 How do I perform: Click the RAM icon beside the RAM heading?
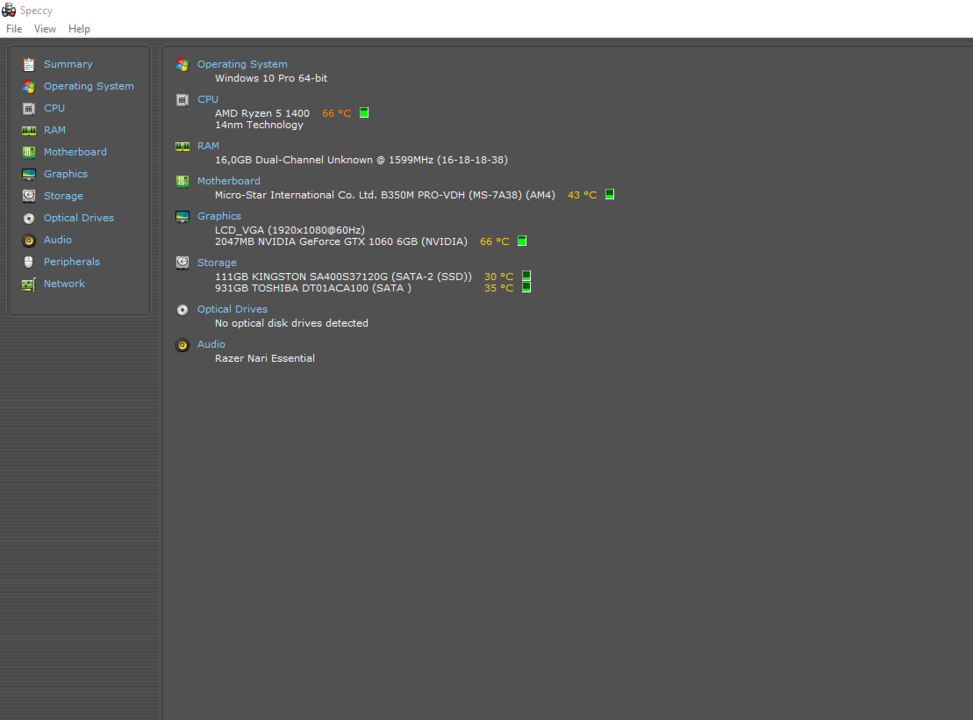click(x=182, y=146)
